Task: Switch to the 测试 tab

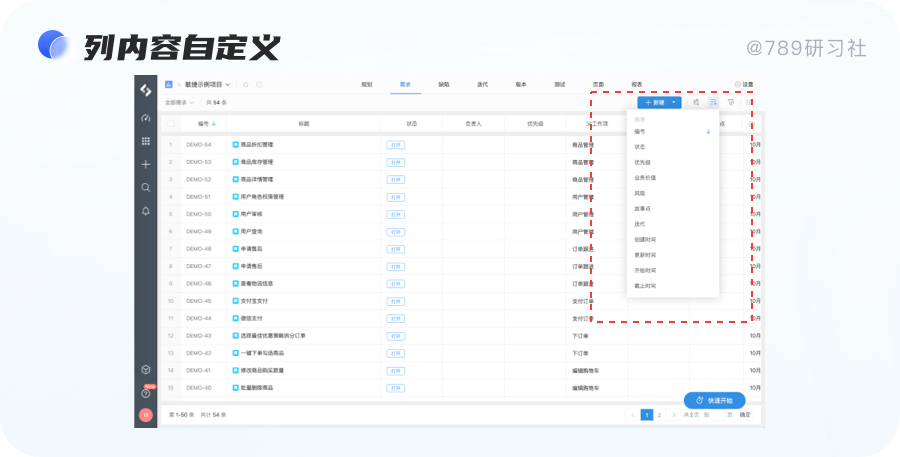Action: click(x=560, y=84)
